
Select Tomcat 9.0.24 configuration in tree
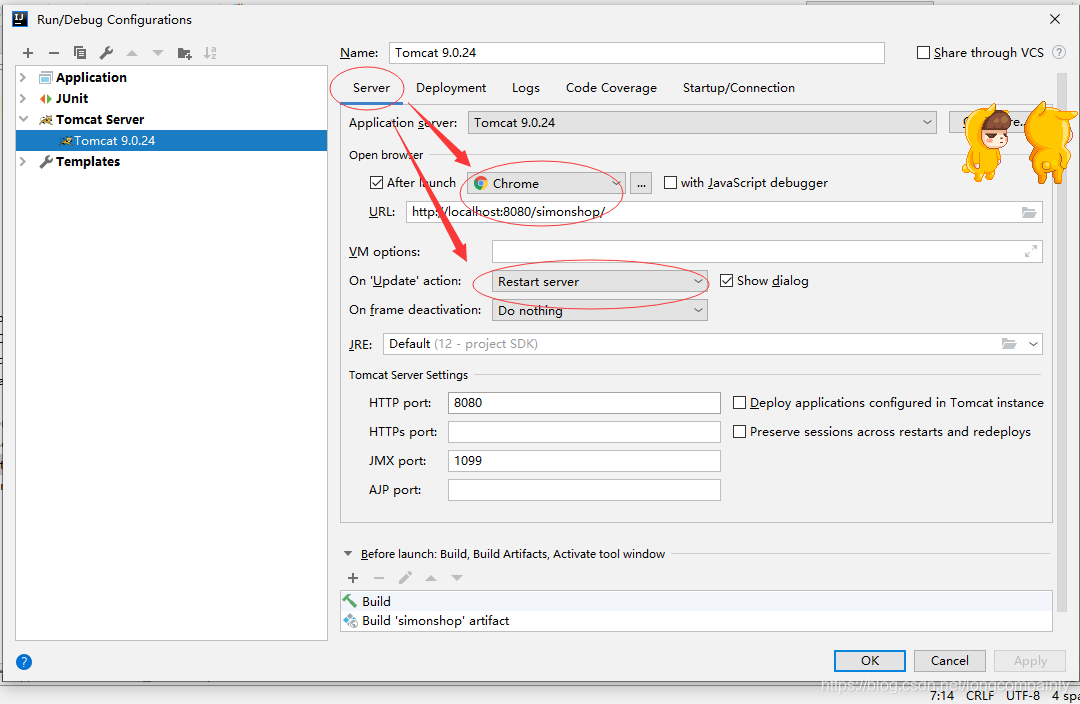(x=171, y=141)
